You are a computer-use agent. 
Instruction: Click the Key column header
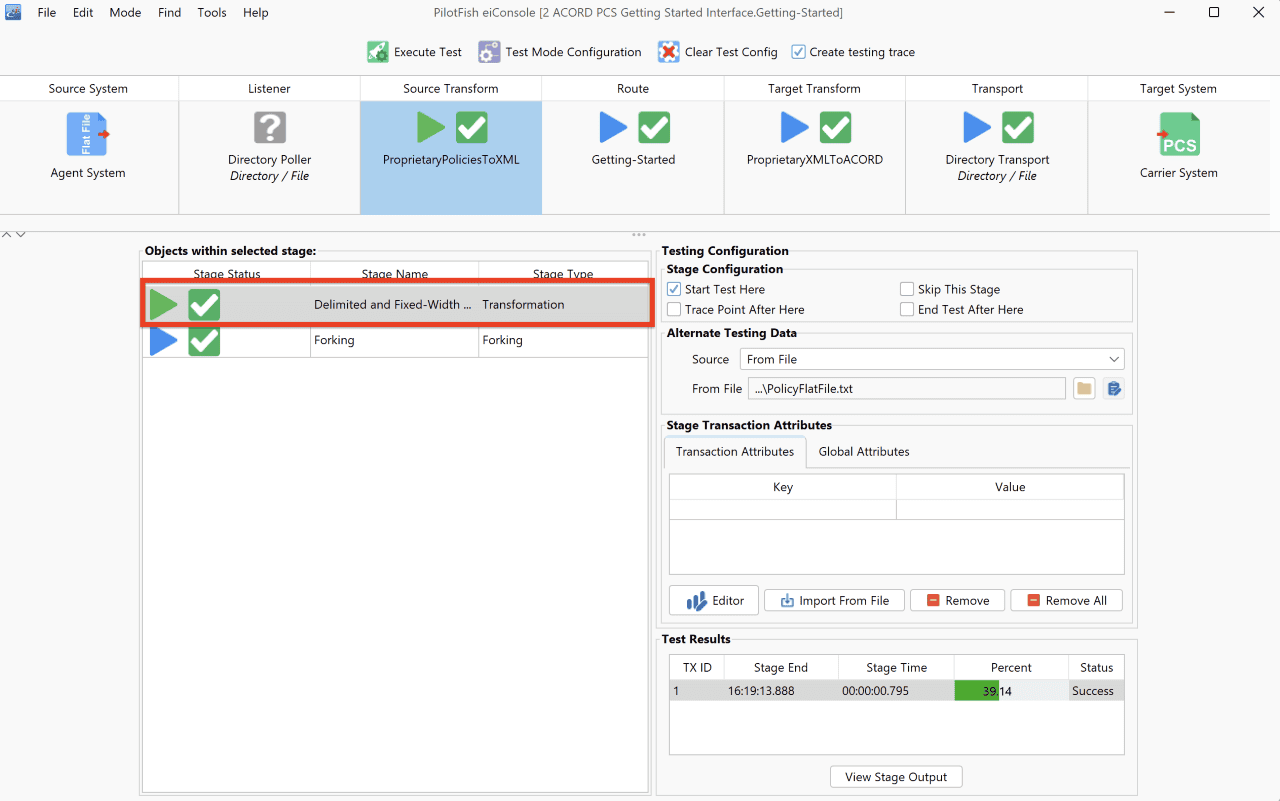pyautogui.click(x=783, y=487)
